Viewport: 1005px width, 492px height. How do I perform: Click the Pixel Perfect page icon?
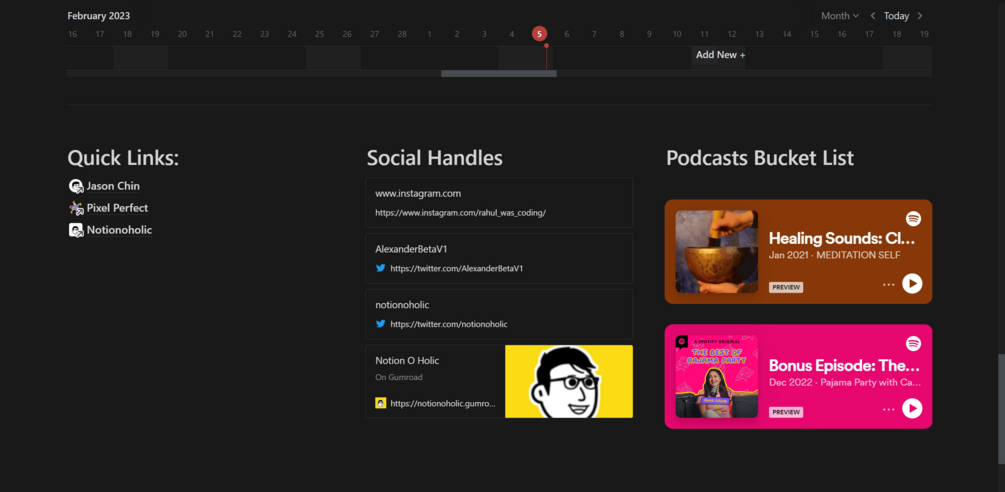(x=76, y=208)
